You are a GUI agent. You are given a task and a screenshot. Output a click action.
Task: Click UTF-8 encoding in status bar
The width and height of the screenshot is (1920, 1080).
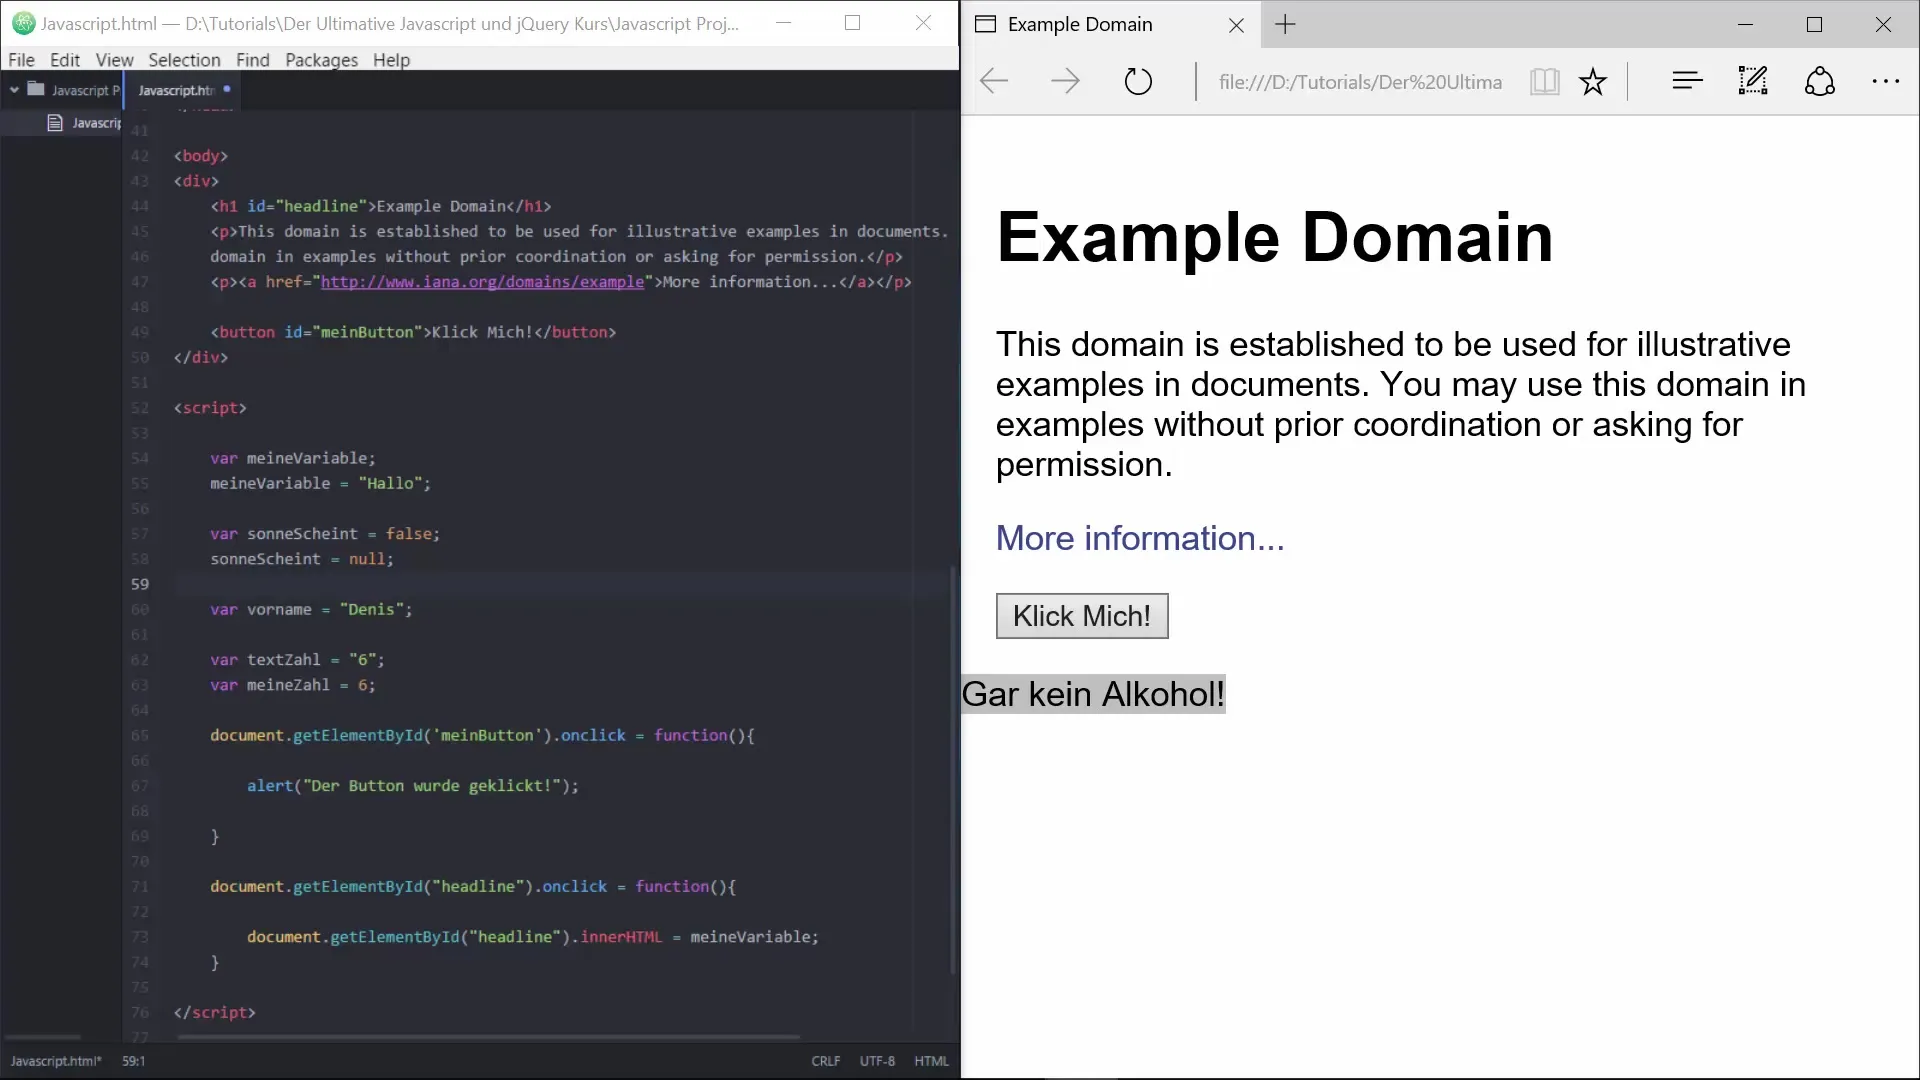[x=877, y=1061]
